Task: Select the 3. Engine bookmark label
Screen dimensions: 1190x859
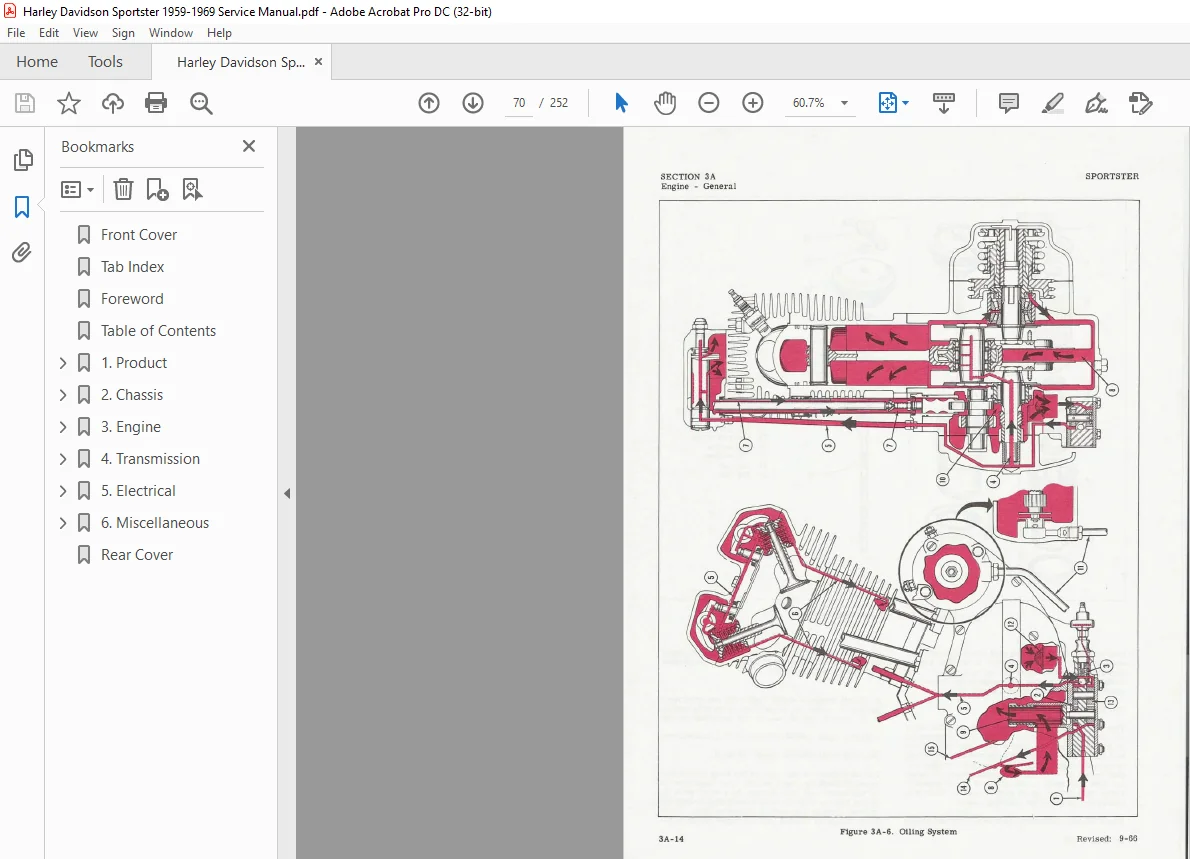Action: pos(131,426)
